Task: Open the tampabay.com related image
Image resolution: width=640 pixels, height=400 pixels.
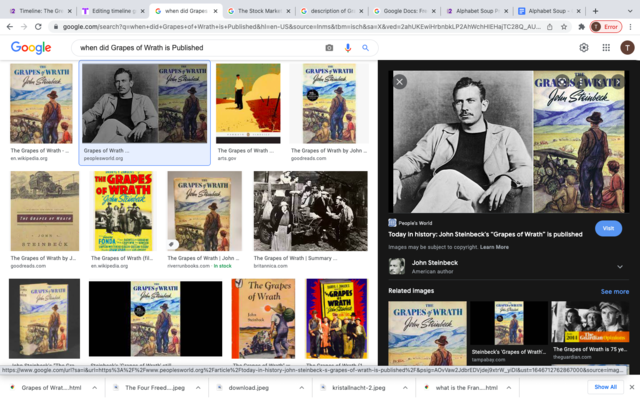Action: tap(509, 323)
